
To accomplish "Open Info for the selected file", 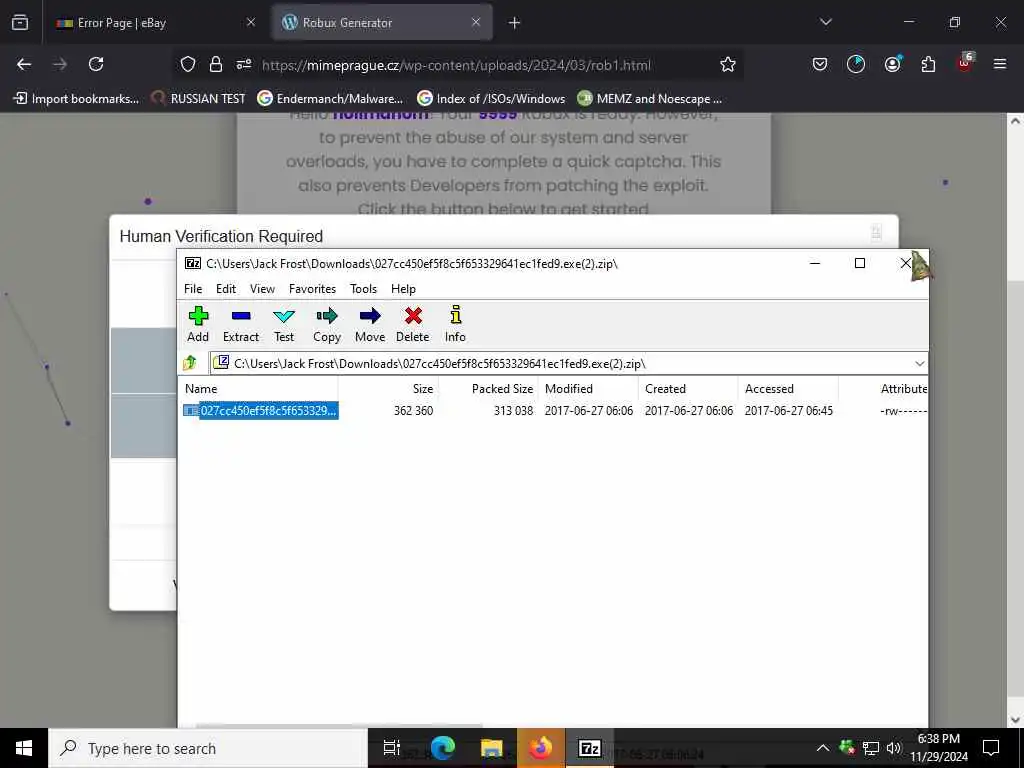I will coord(455,324).
